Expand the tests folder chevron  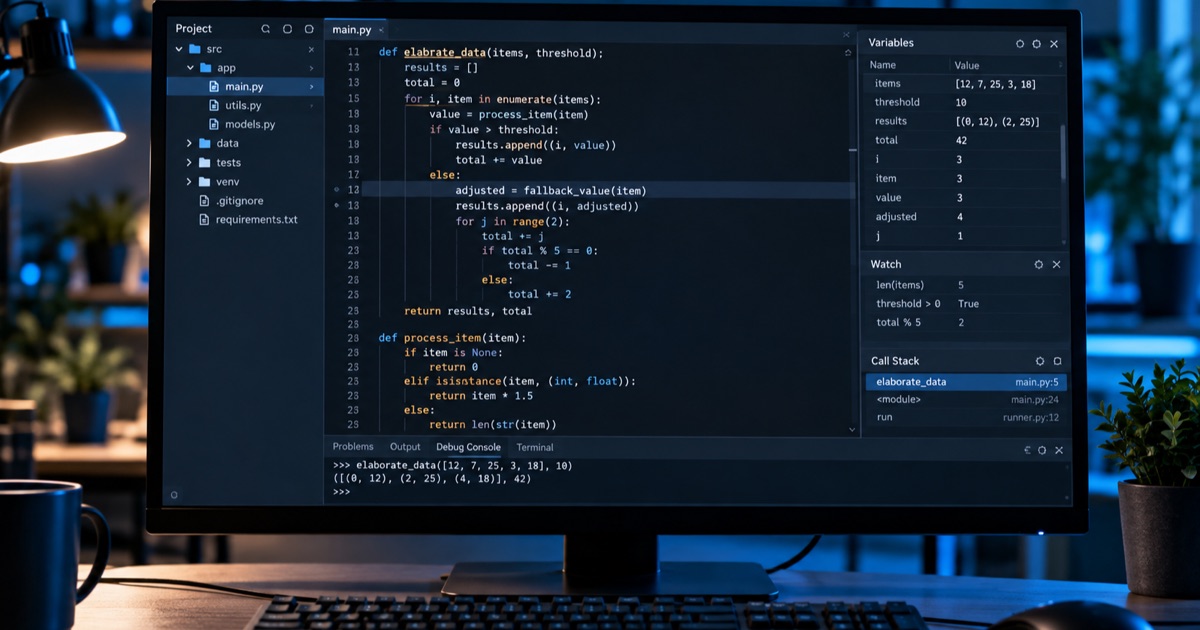tap(189, 163)
